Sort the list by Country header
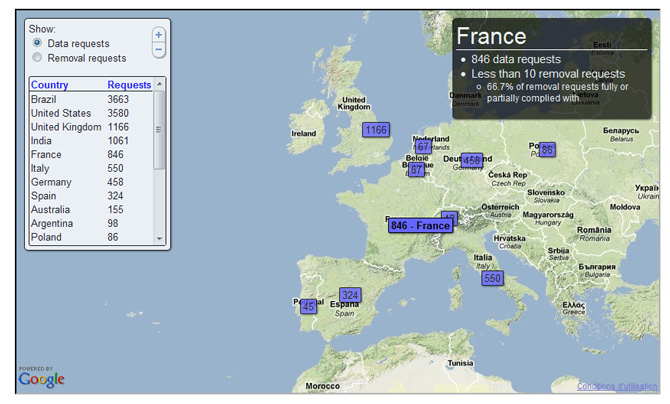670x404 pixels. pyautogui.click(x=50, y=85)
